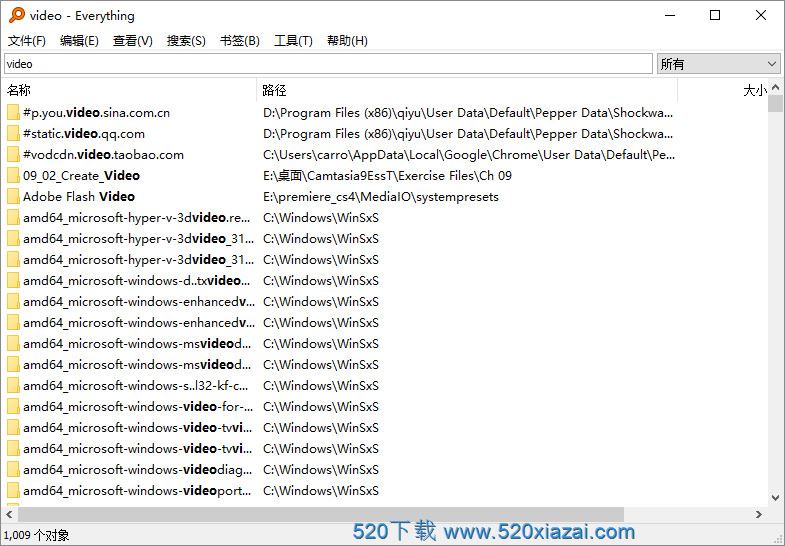Viewport: 785px width, 546px height.
Task: Select amd64_microsoft-windows-s..l32-kf-c file name
Action: pos(136,386)
